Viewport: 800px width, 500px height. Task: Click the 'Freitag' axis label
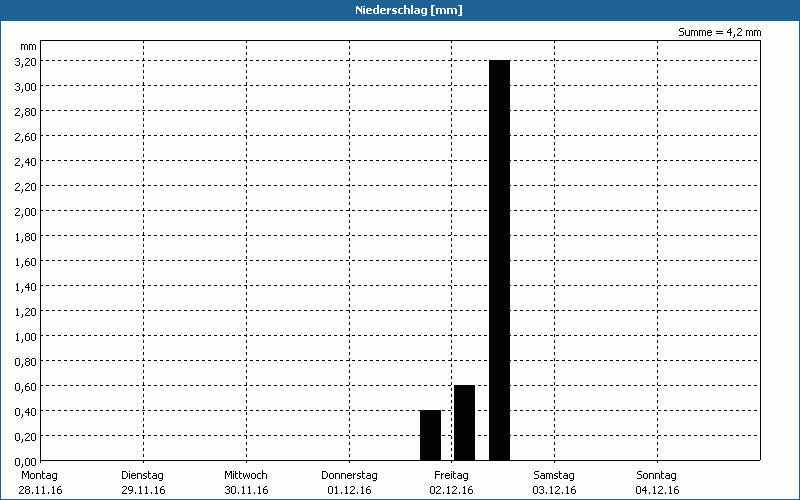[x=451, y=475]
